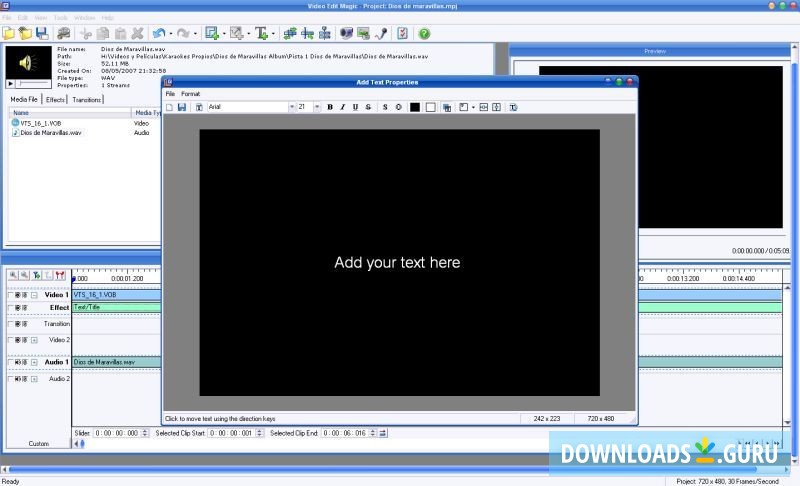The width and height of the screenshot is (800, 486).
Task: Tick the Video 1 track checkbox
Action: click(x=10, y=295)
